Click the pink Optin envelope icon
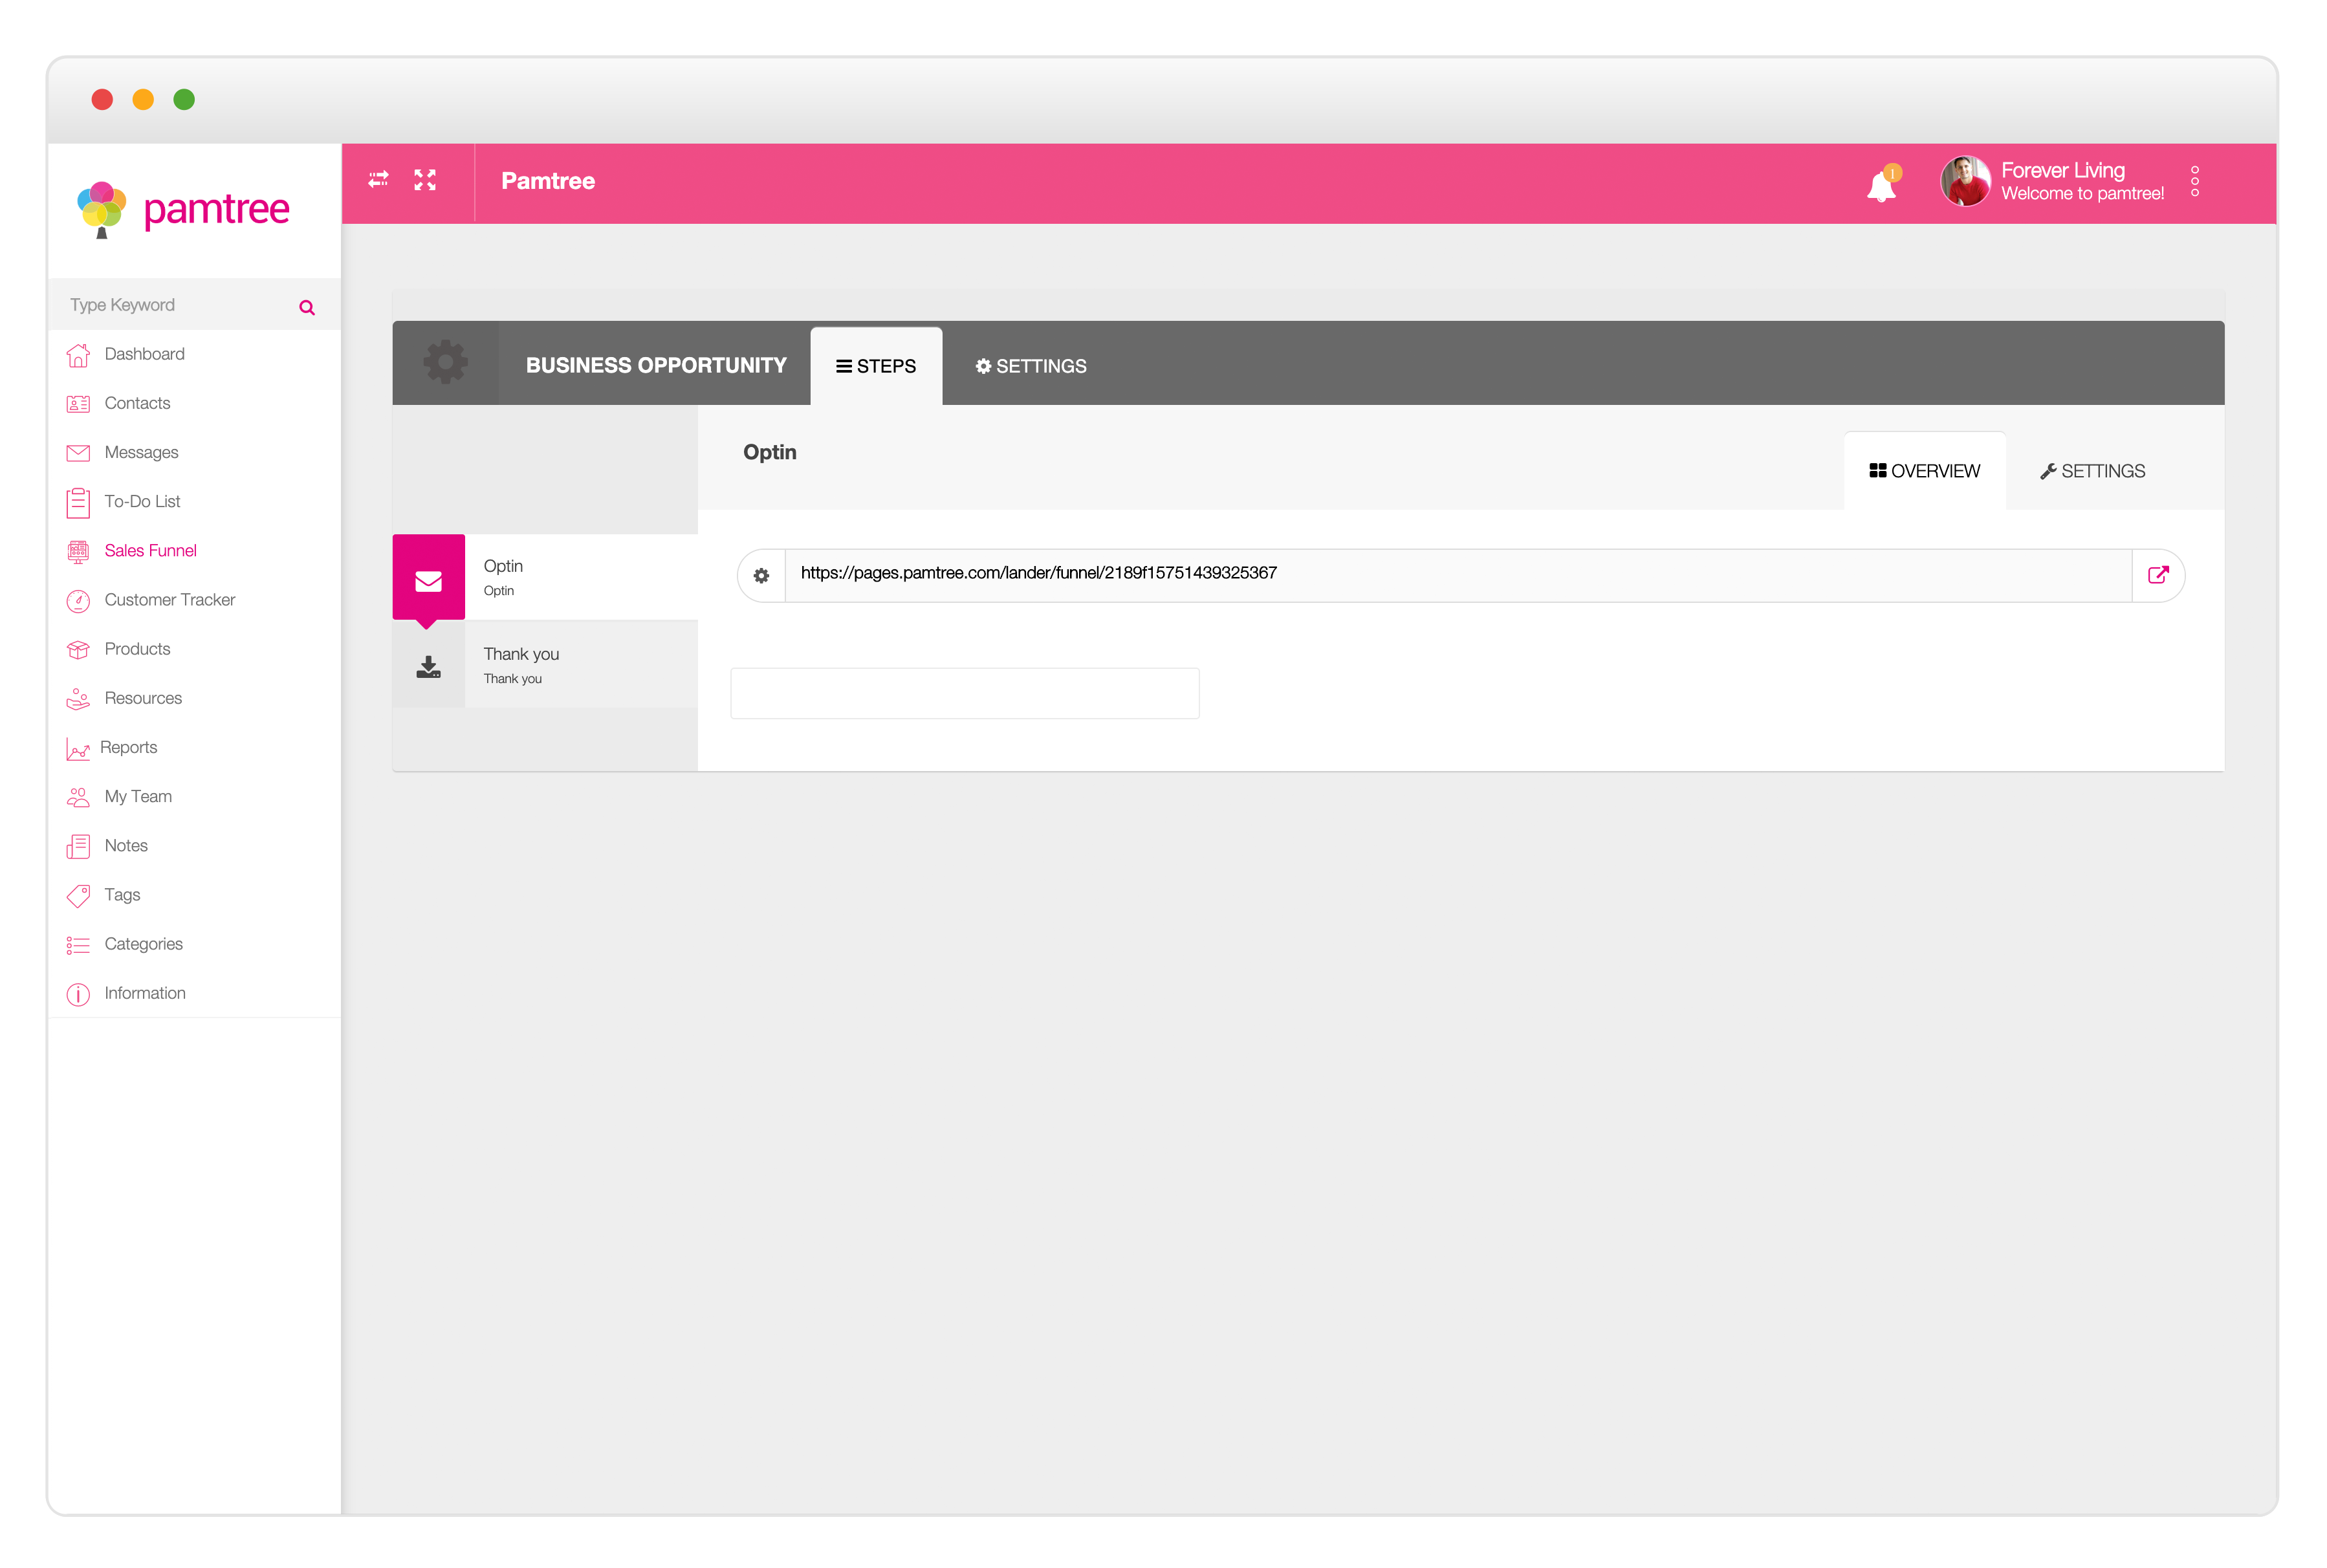The height and width of the screenshot is (1568, 2327). click(428, 580)
